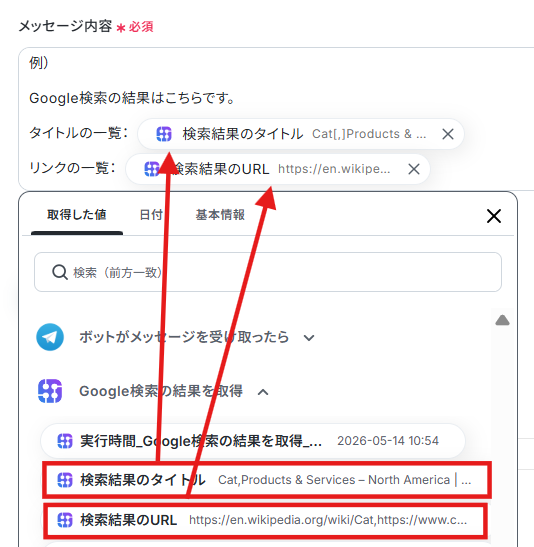Switch to the 日付 tab
The height and width of the screenshot is (547, 534).
click(x=151, y=215)
